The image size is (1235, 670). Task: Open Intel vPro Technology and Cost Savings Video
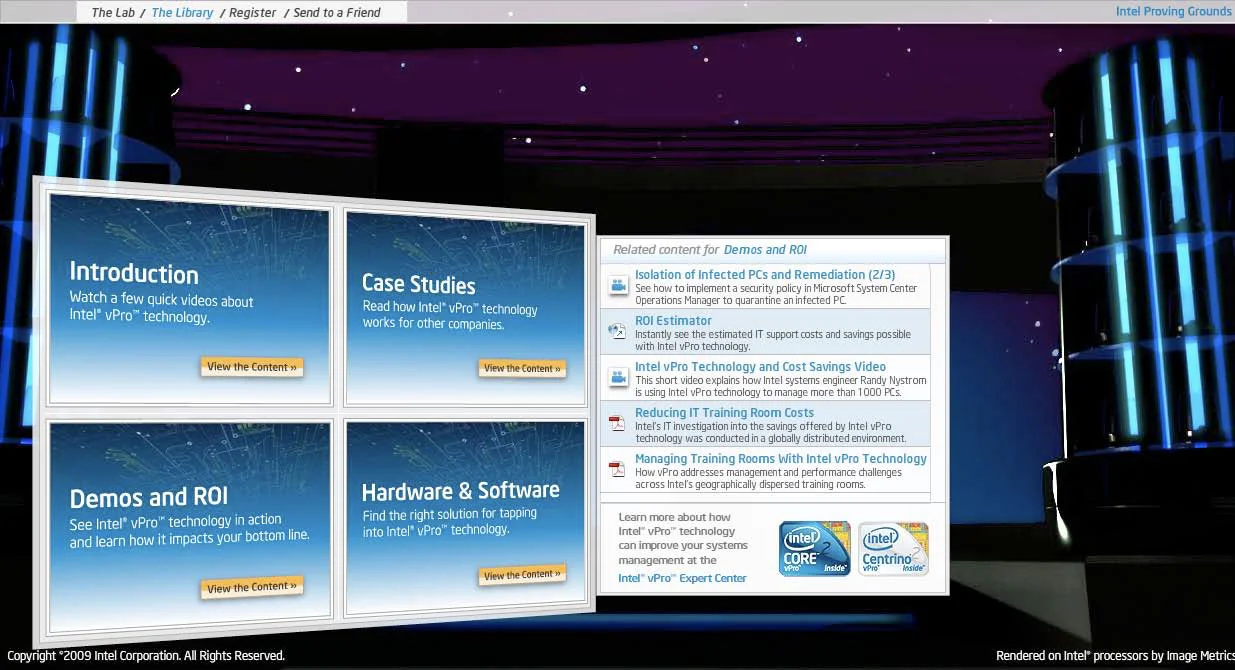pyautogui.click(x=760, y=367)
